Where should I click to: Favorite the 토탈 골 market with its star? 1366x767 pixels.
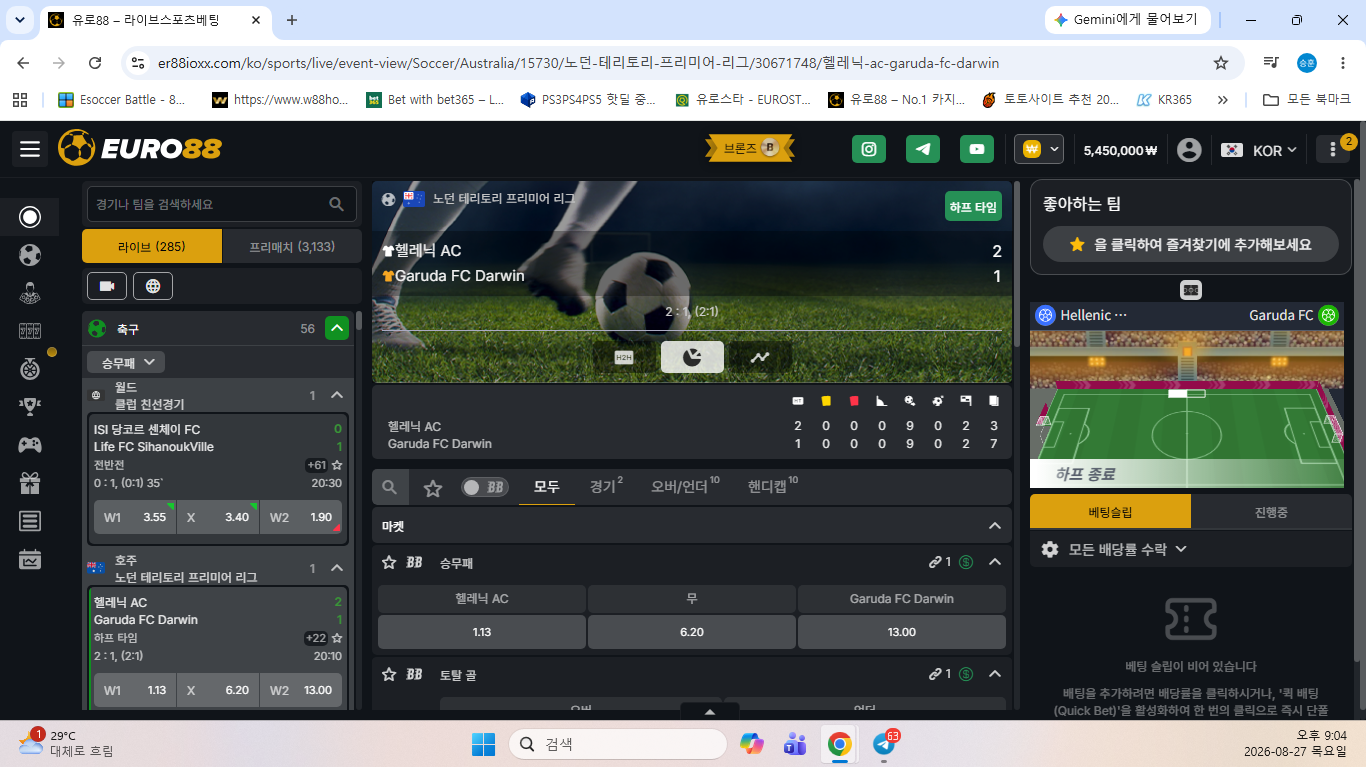click(x=389, y=675)
